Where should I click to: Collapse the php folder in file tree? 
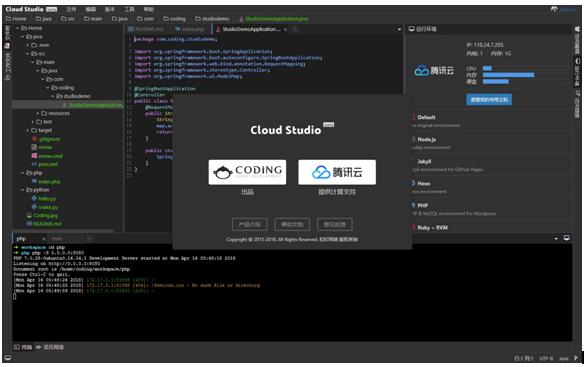(22, 173)
